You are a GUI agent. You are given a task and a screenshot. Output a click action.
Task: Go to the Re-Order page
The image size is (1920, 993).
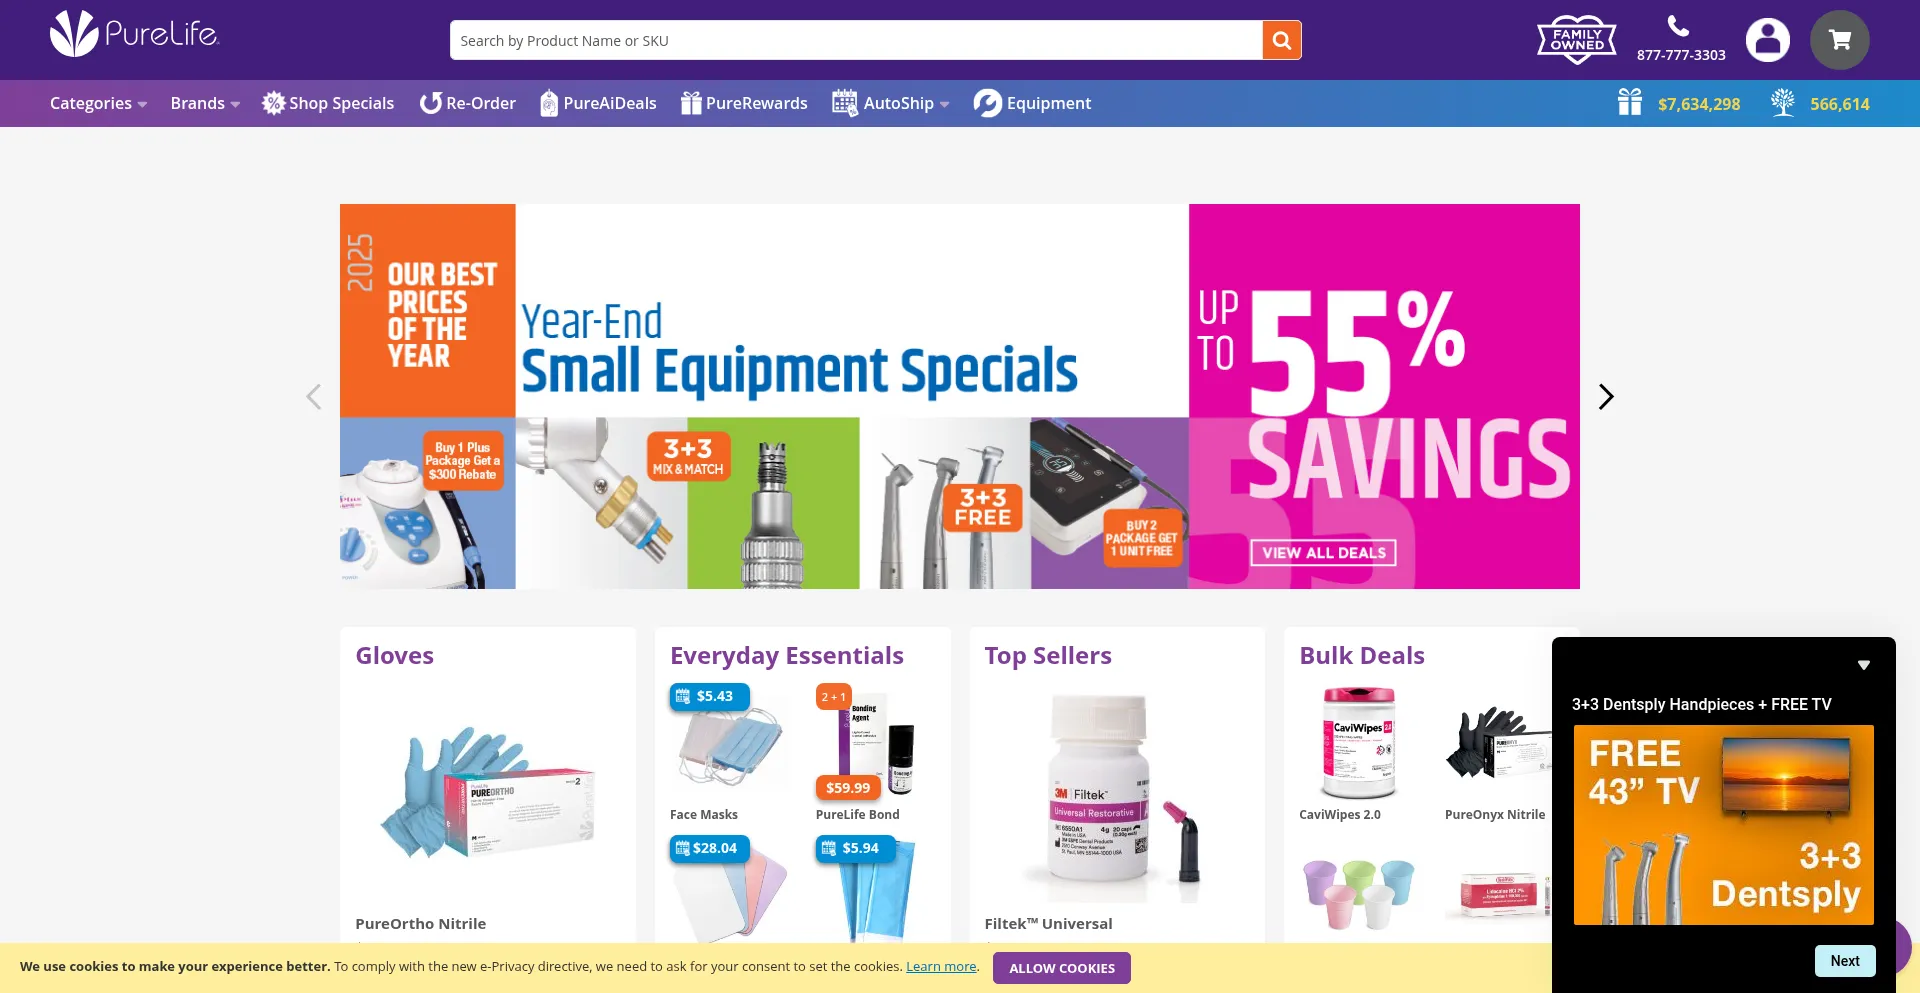[x=467, y=103]
